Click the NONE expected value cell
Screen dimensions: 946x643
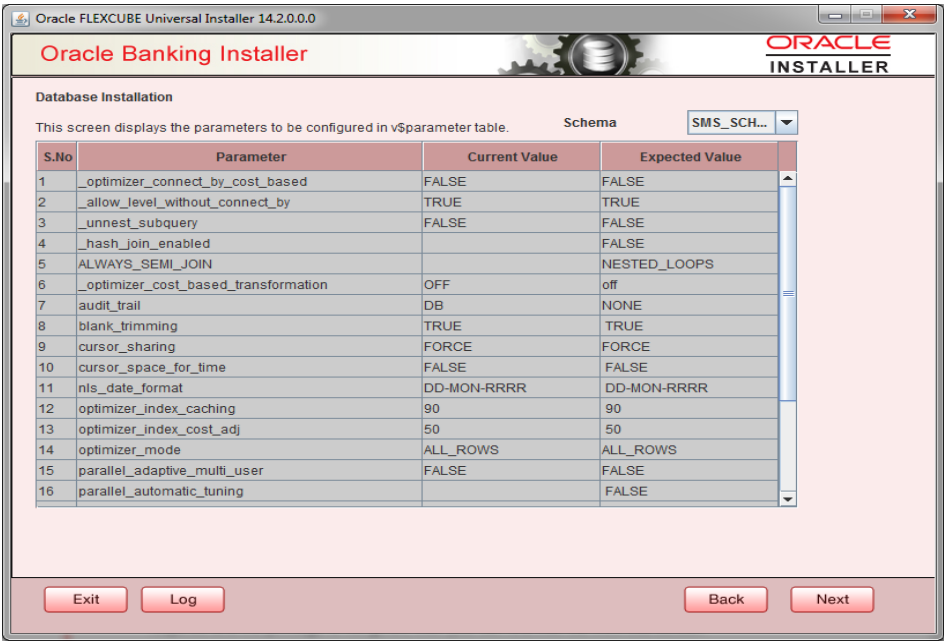[x=689, y=305]
